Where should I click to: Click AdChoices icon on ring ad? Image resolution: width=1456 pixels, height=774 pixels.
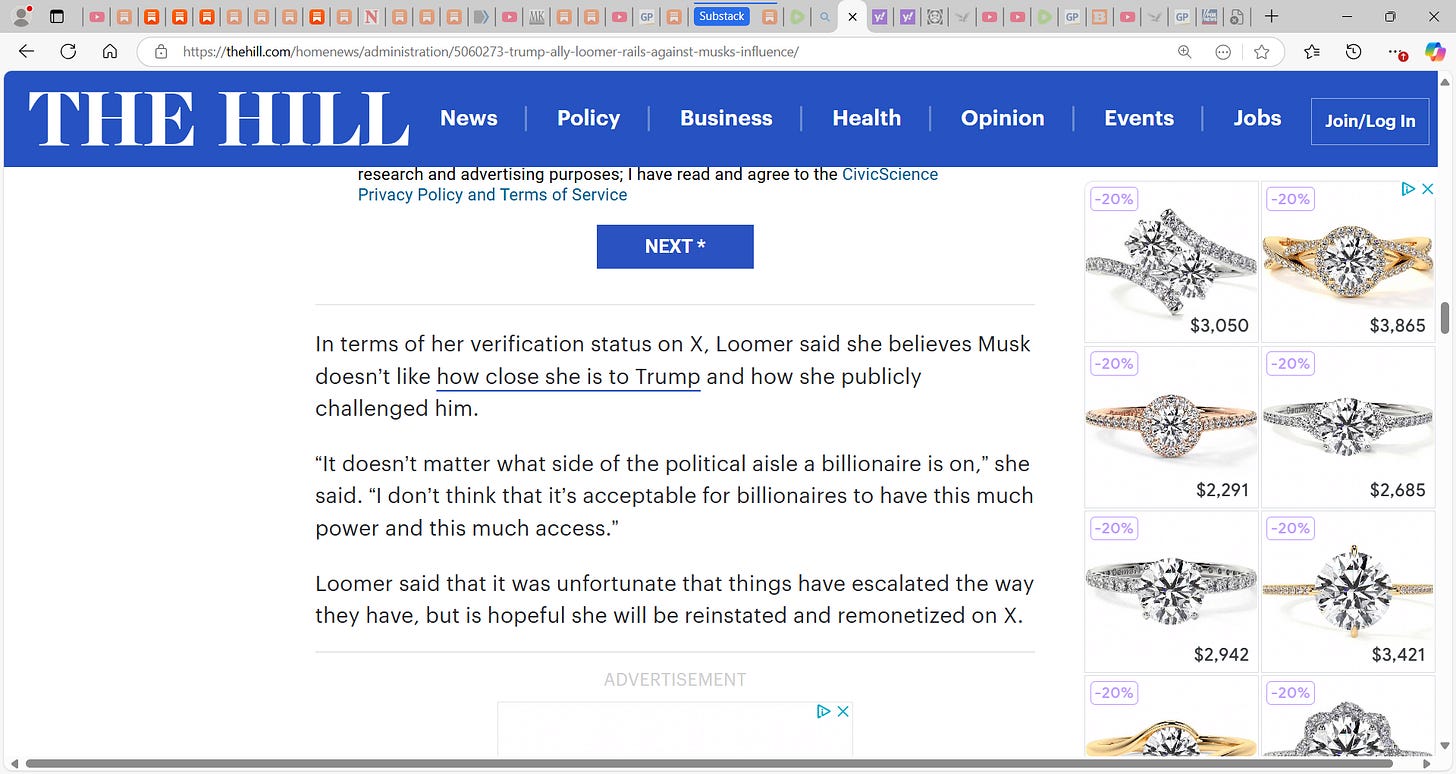coord(1408,188)
